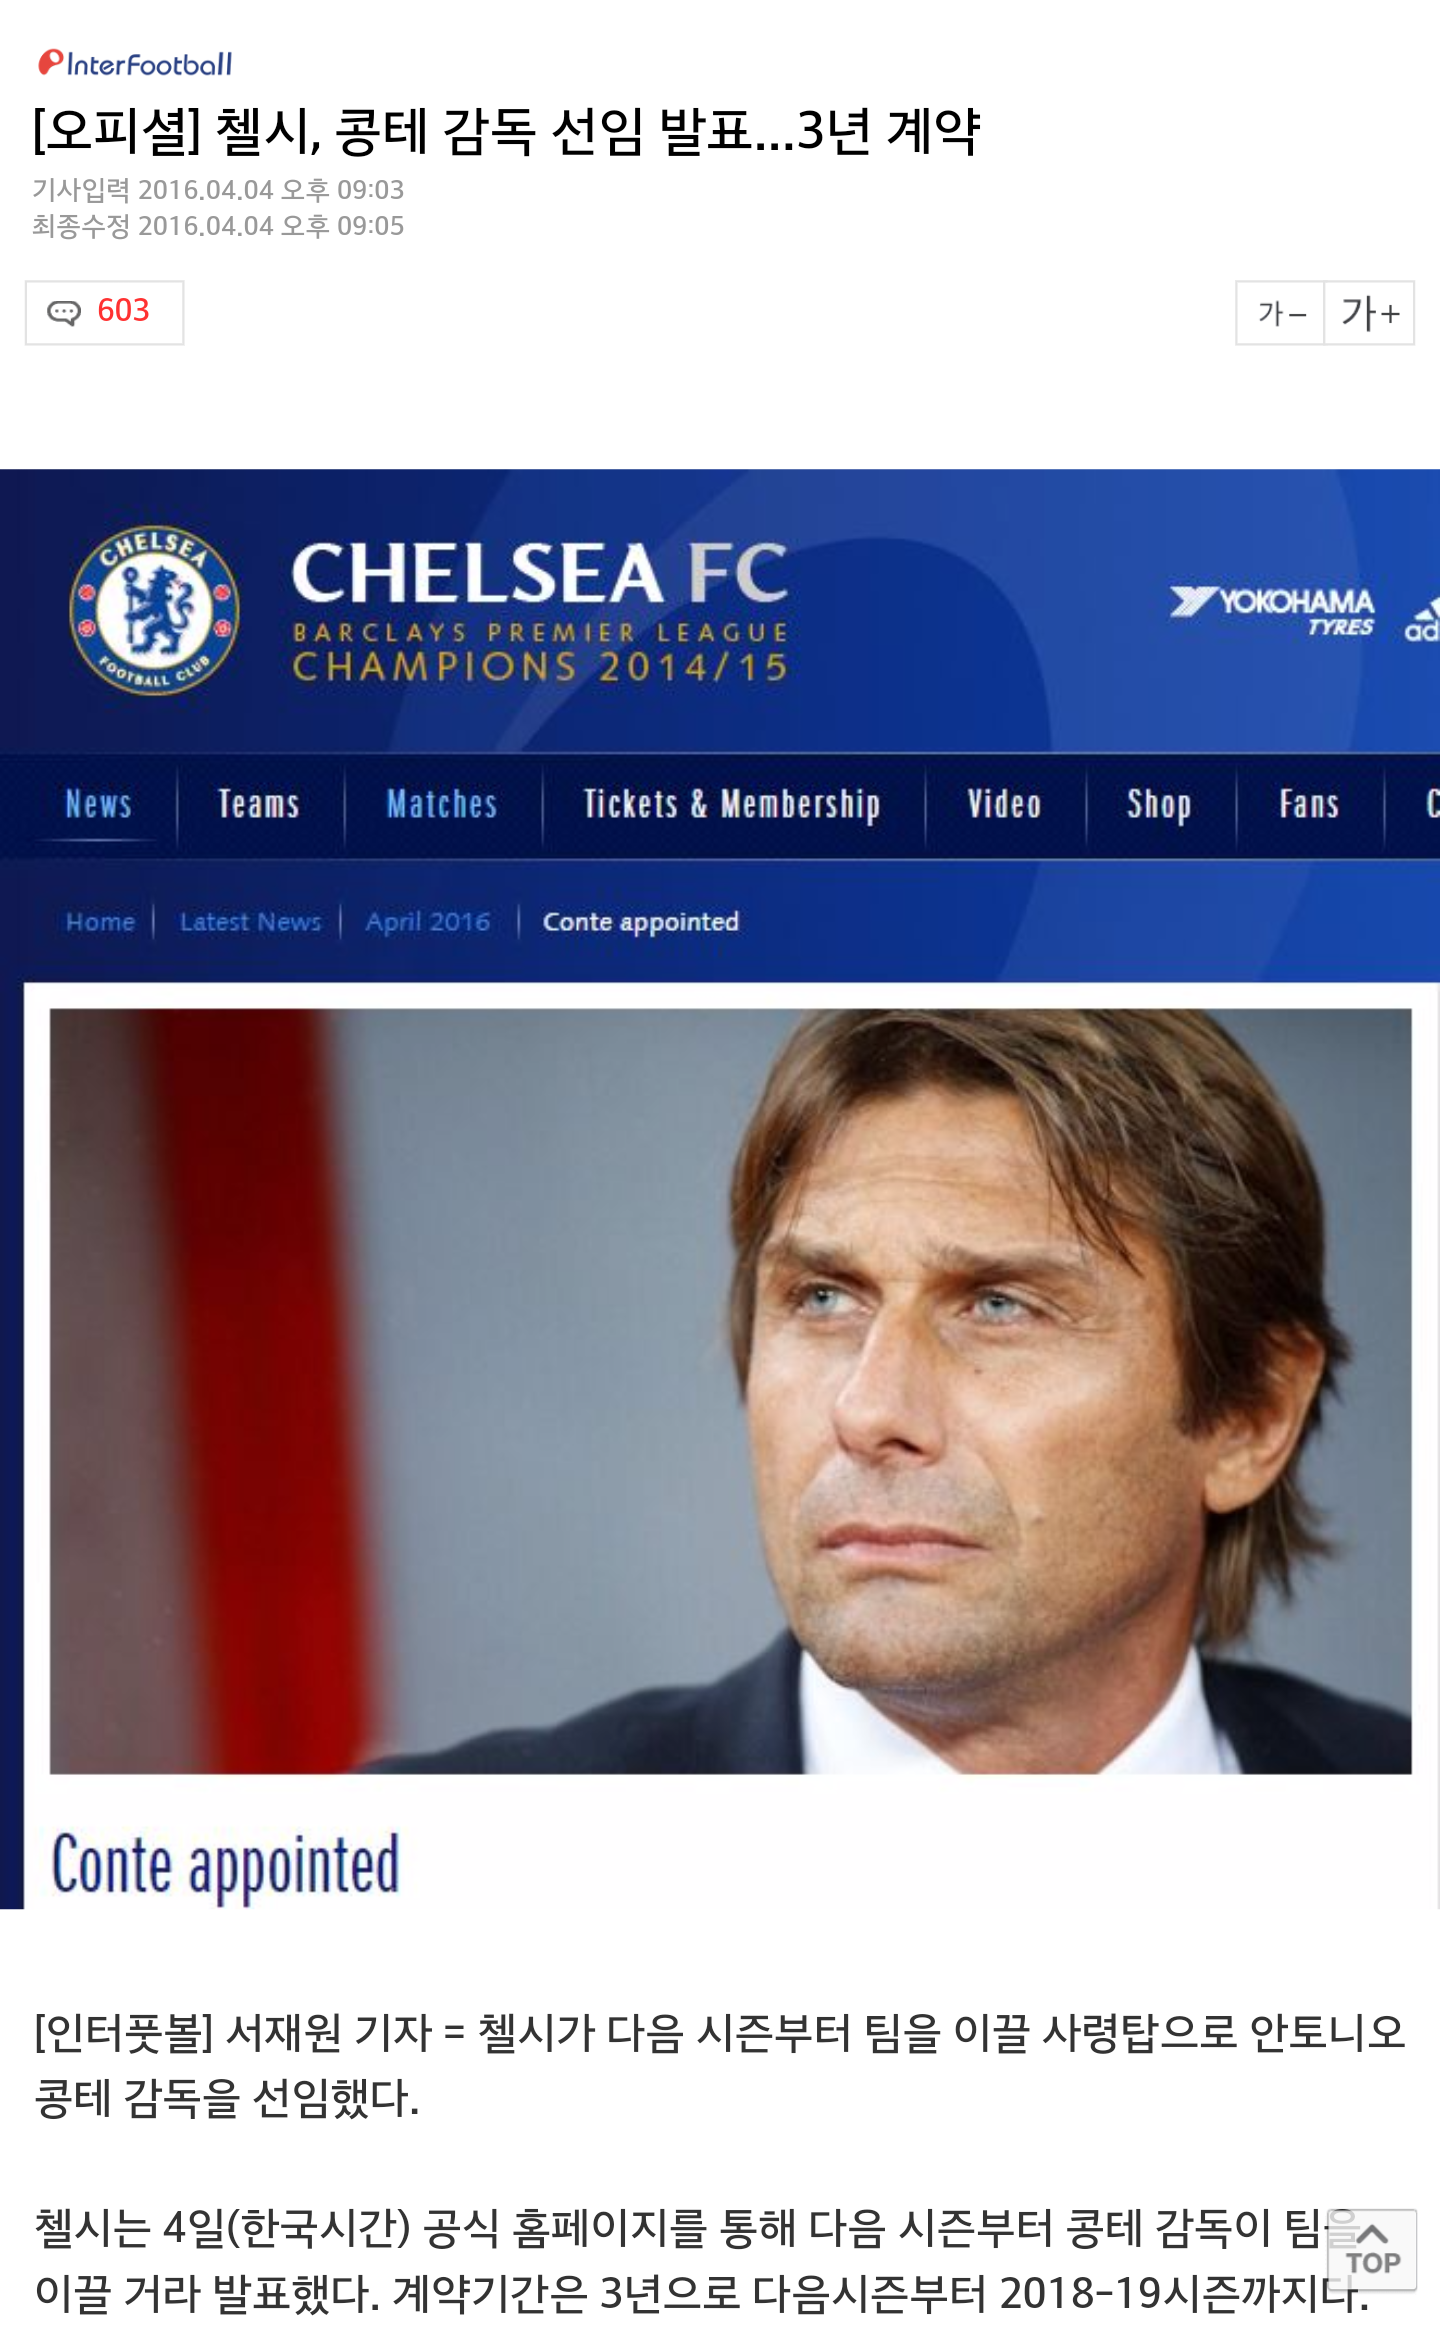1440x2328 pixels.
Task: Open the comments bubble showing 603
Action: pyautogui.click(x=104, y=312)
